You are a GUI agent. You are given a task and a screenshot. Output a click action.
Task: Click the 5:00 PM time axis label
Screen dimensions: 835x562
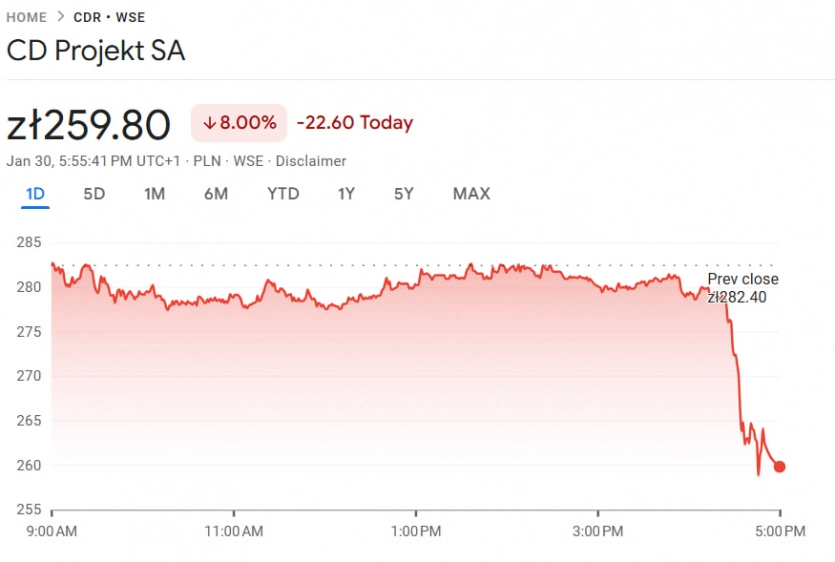[780, 531]
